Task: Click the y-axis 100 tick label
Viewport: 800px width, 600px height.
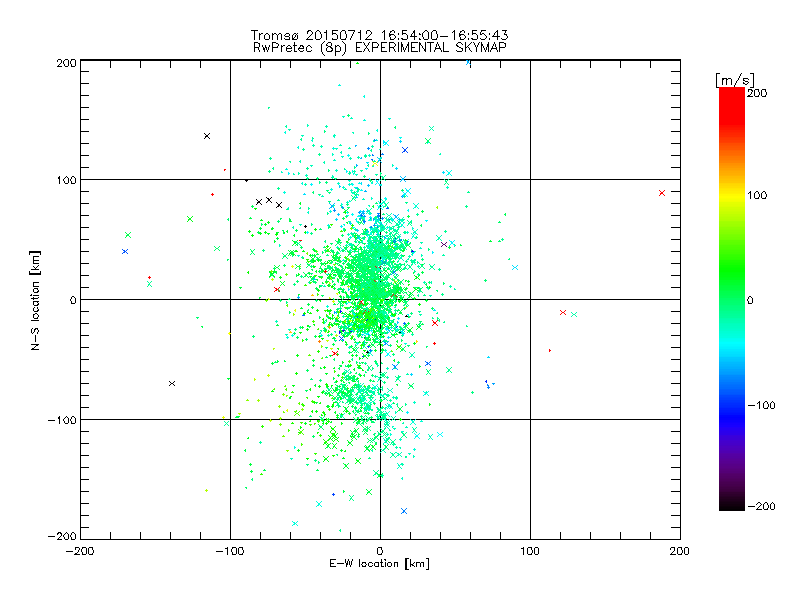Action: tap(66, 180)
